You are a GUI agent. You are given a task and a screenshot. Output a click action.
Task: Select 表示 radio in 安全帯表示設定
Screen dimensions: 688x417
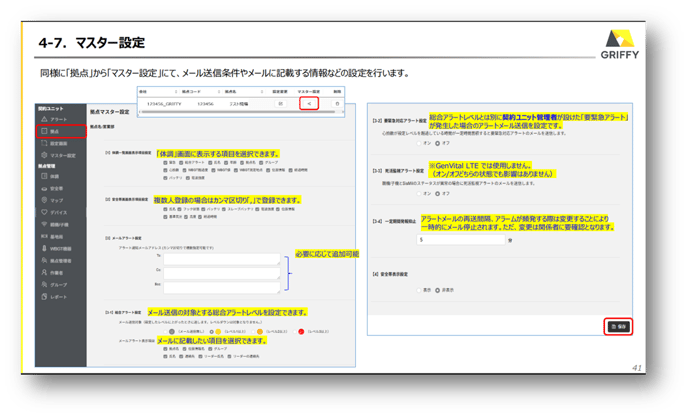419,290
